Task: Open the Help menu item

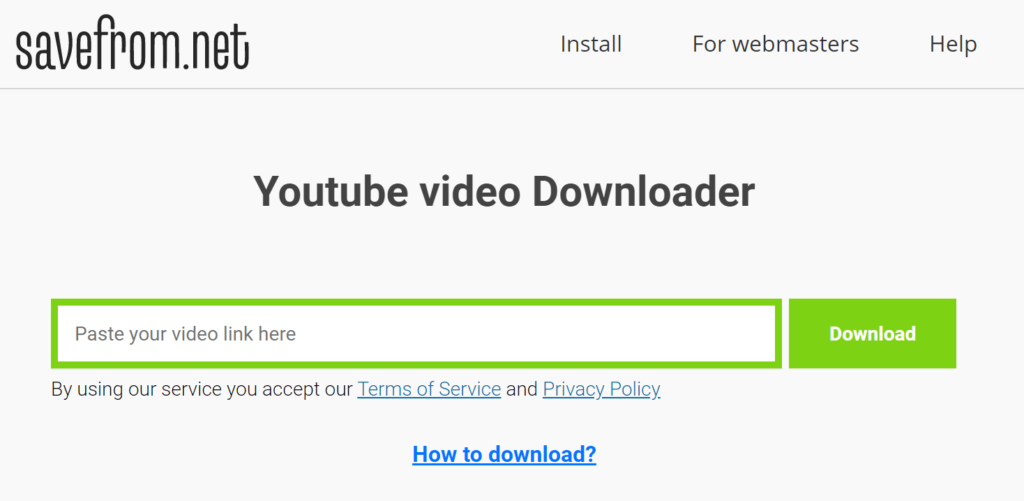Action: point(953,44)
